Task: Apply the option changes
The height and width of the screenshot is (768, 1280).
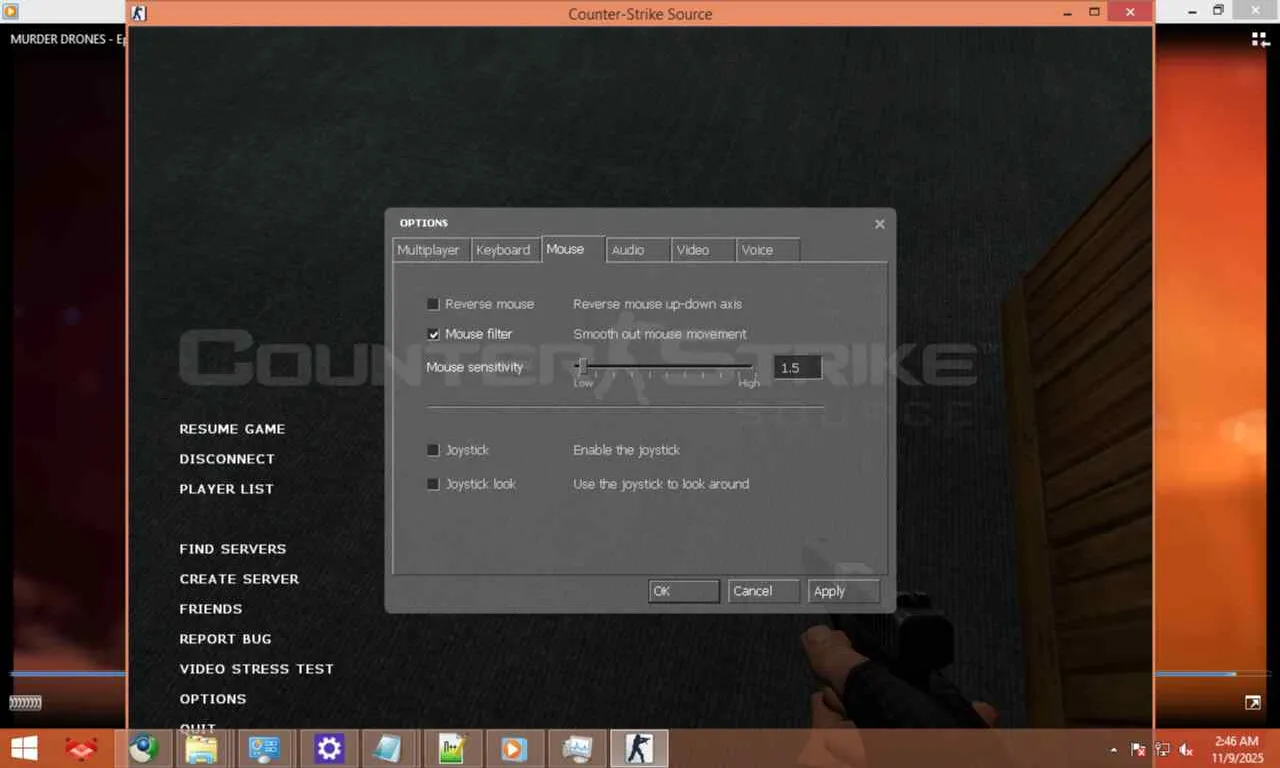Action: click(x=844, y=591)
